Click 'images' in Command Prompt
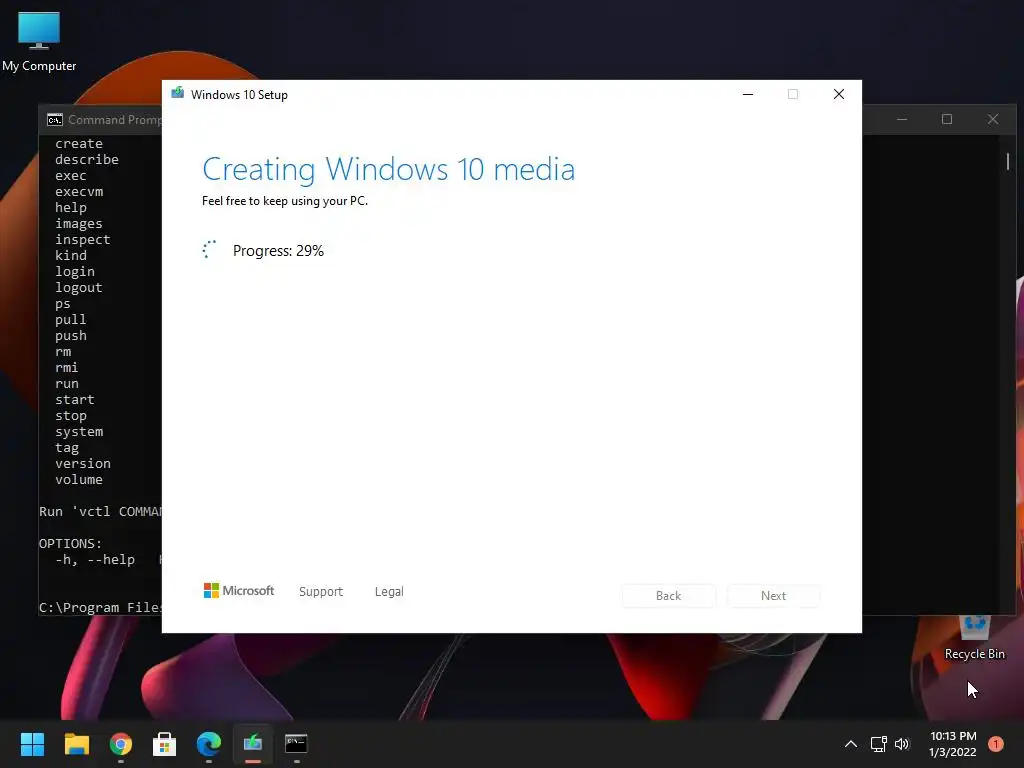The image size is (1024, 768). 78,224
